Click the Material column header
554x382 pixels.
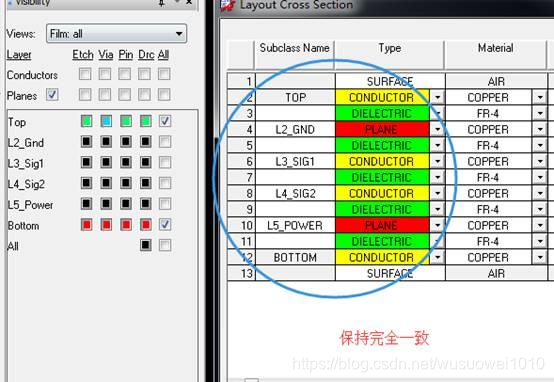point(496,55)
